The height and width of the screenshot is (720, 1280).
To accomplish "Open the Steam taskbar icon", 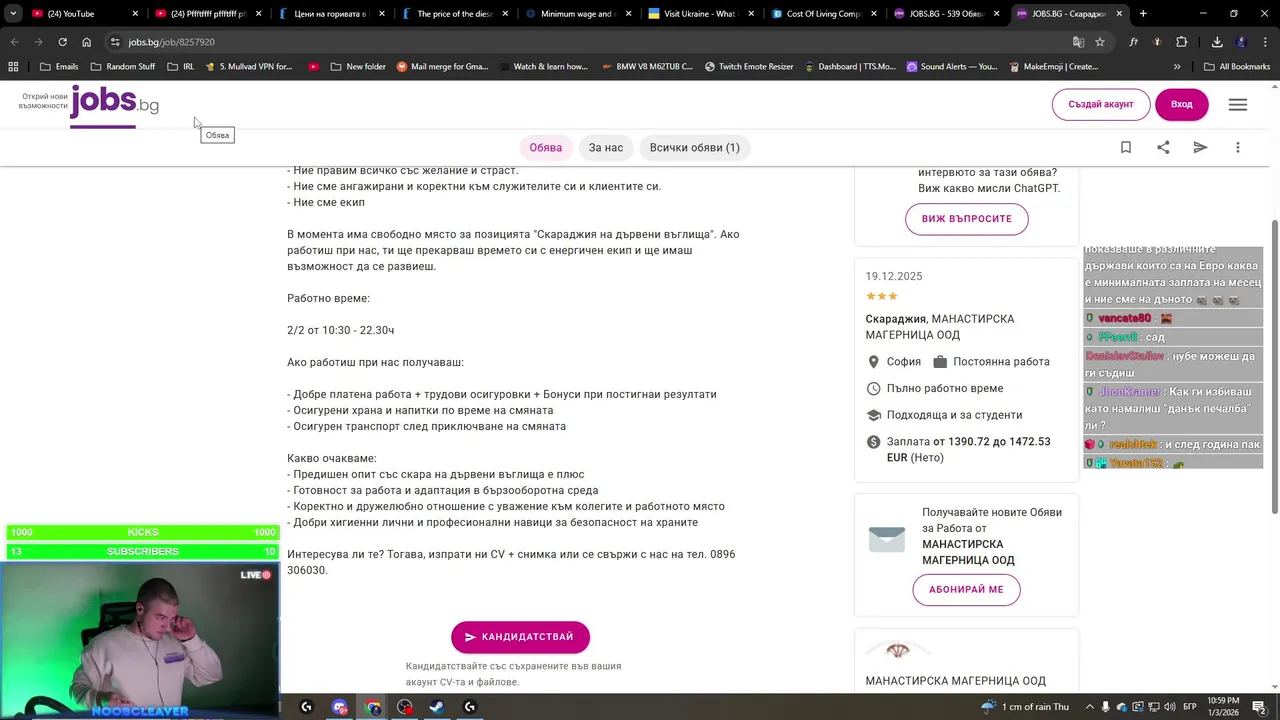I will pos(437,707).
